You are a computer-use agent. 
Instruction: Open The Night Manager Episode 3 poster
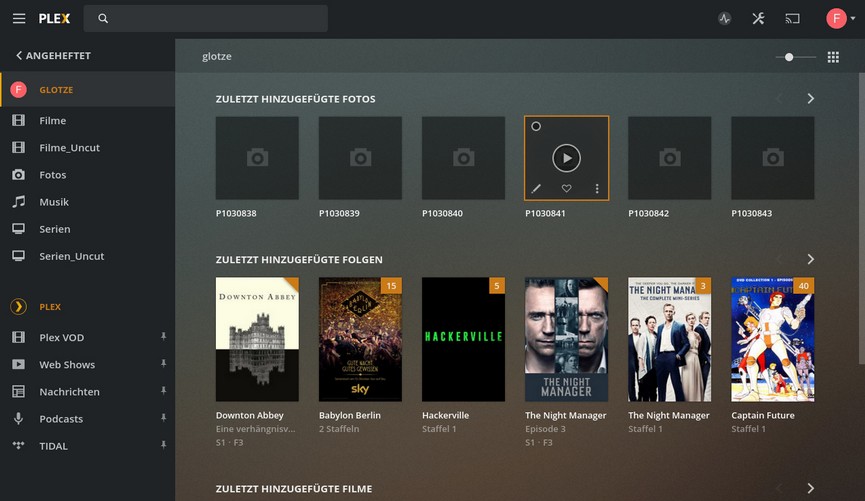pos(567,339)
